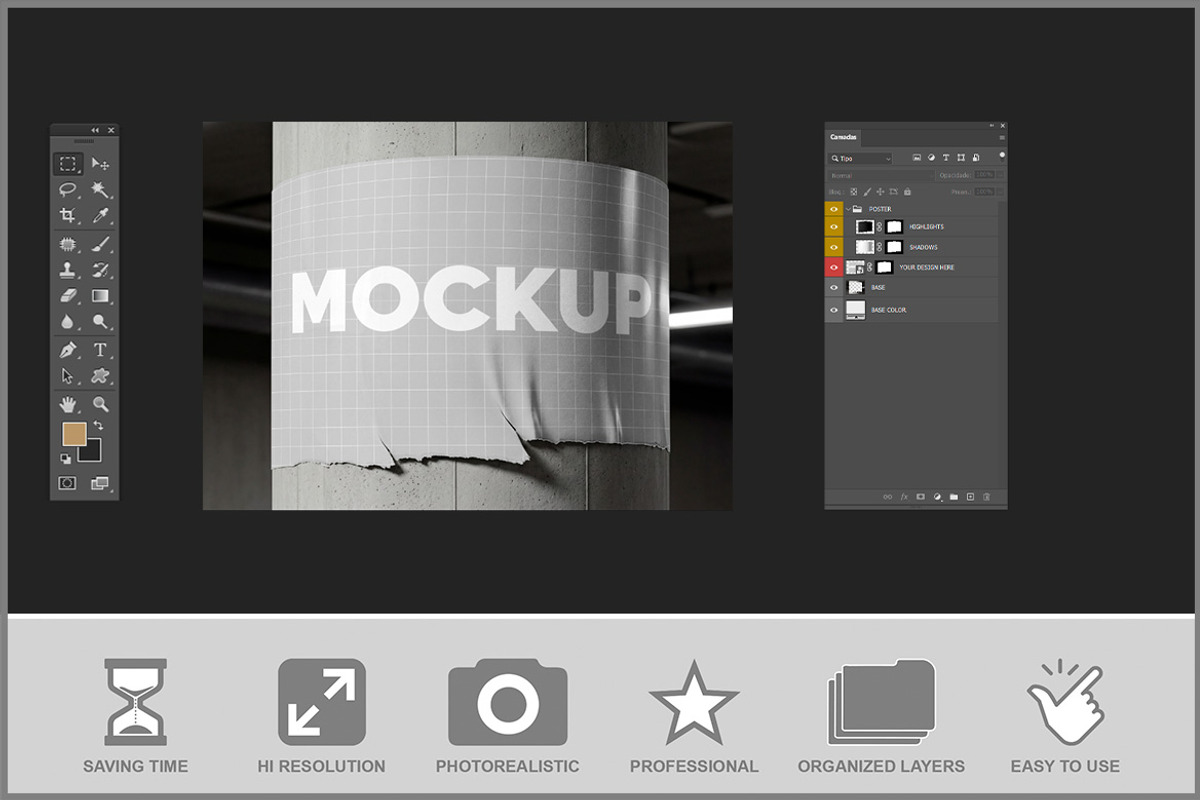The height and width of the screenshot is (800, 1200).
Task: Lock transparent pixels
Action: 854,191
